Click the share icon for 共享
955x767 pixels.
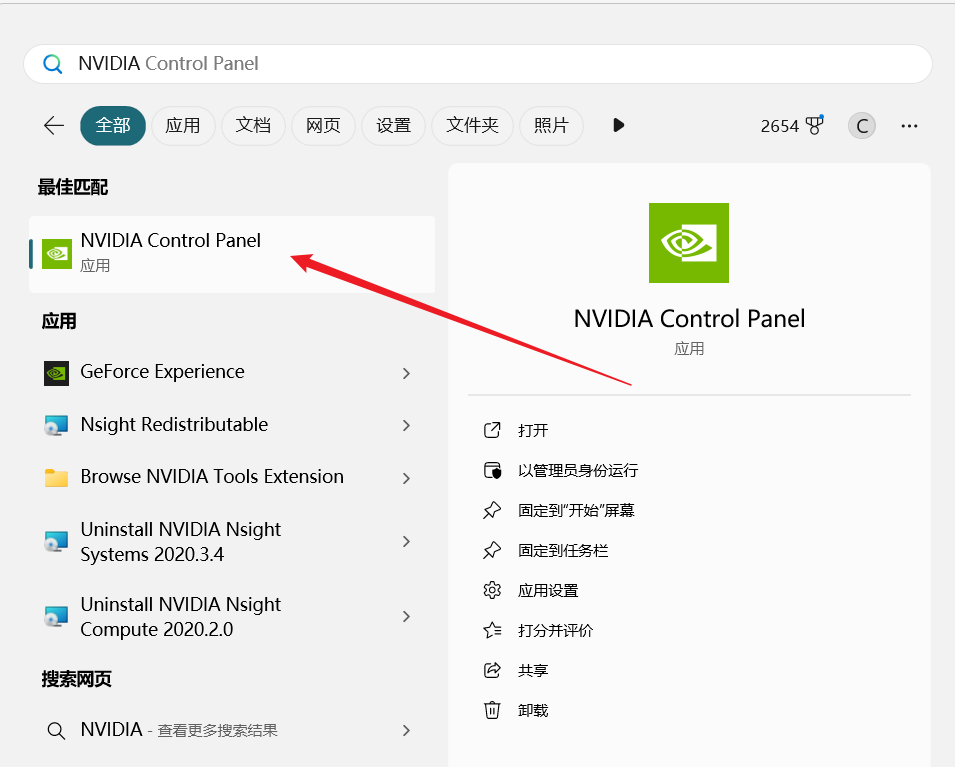point(492,670)
